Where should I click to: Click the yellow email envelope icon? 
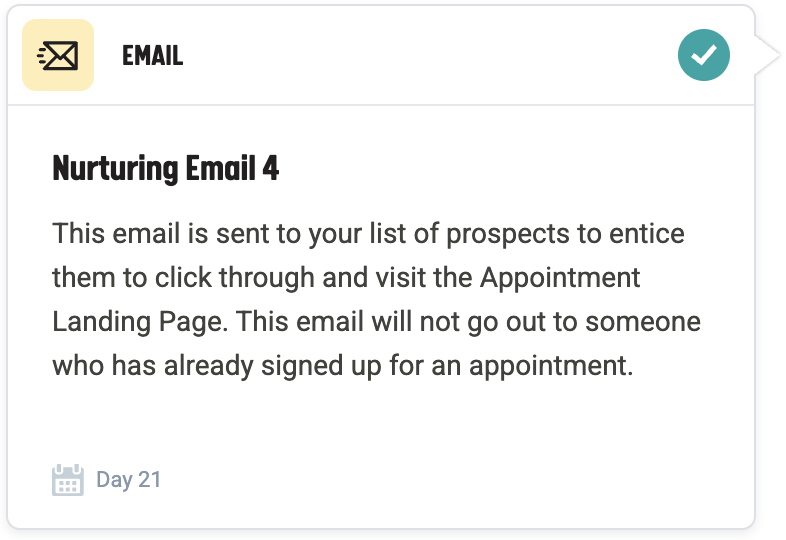point(58,55)
